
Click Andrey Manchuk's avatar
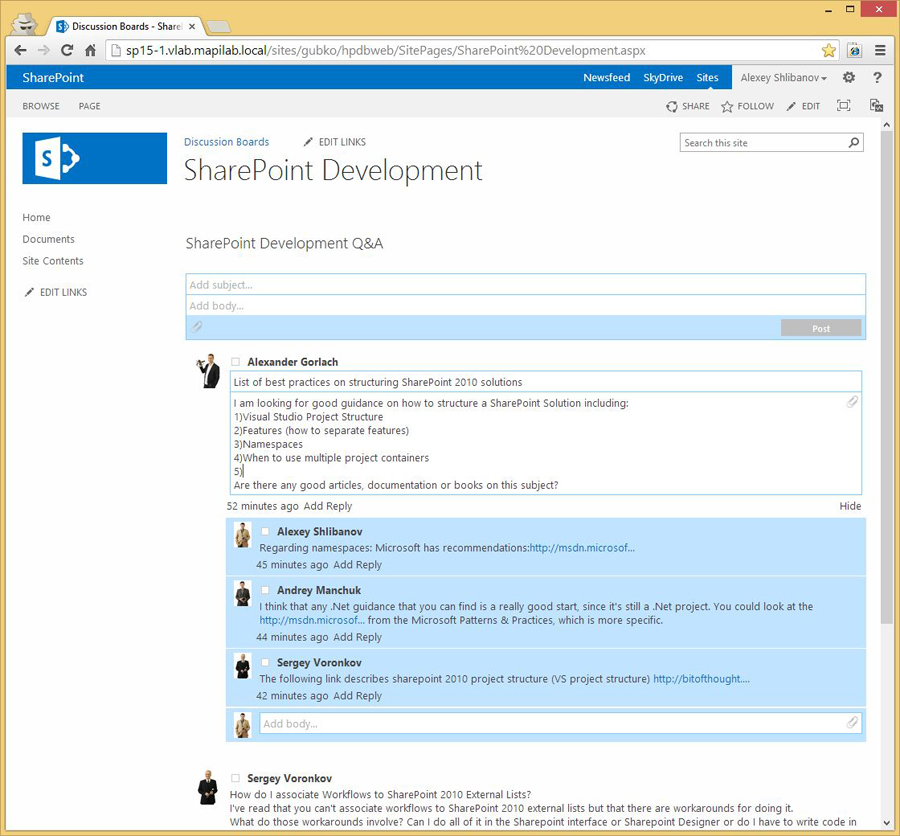pyautogui.click(x=243, y=593)
